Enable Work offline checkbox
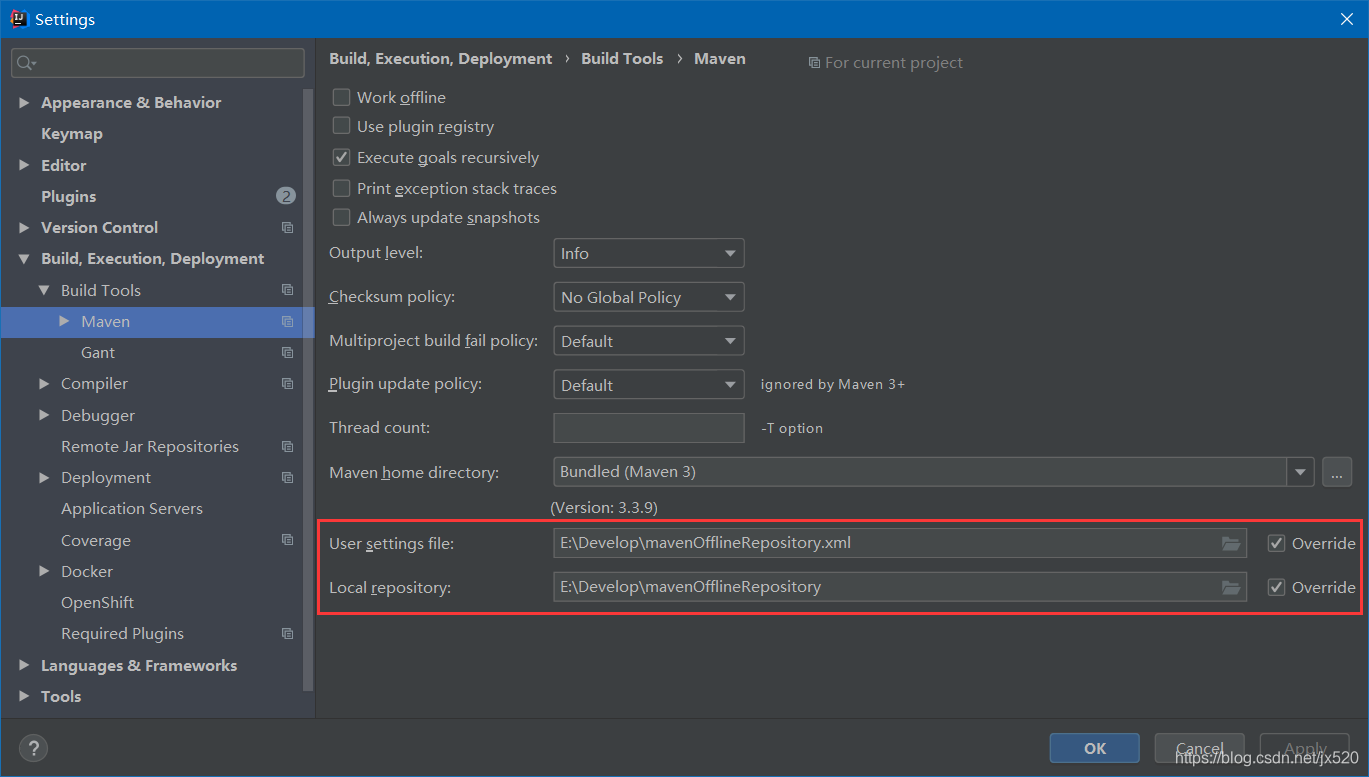The width and height of the screenshot is (1369, 777). 341,97
